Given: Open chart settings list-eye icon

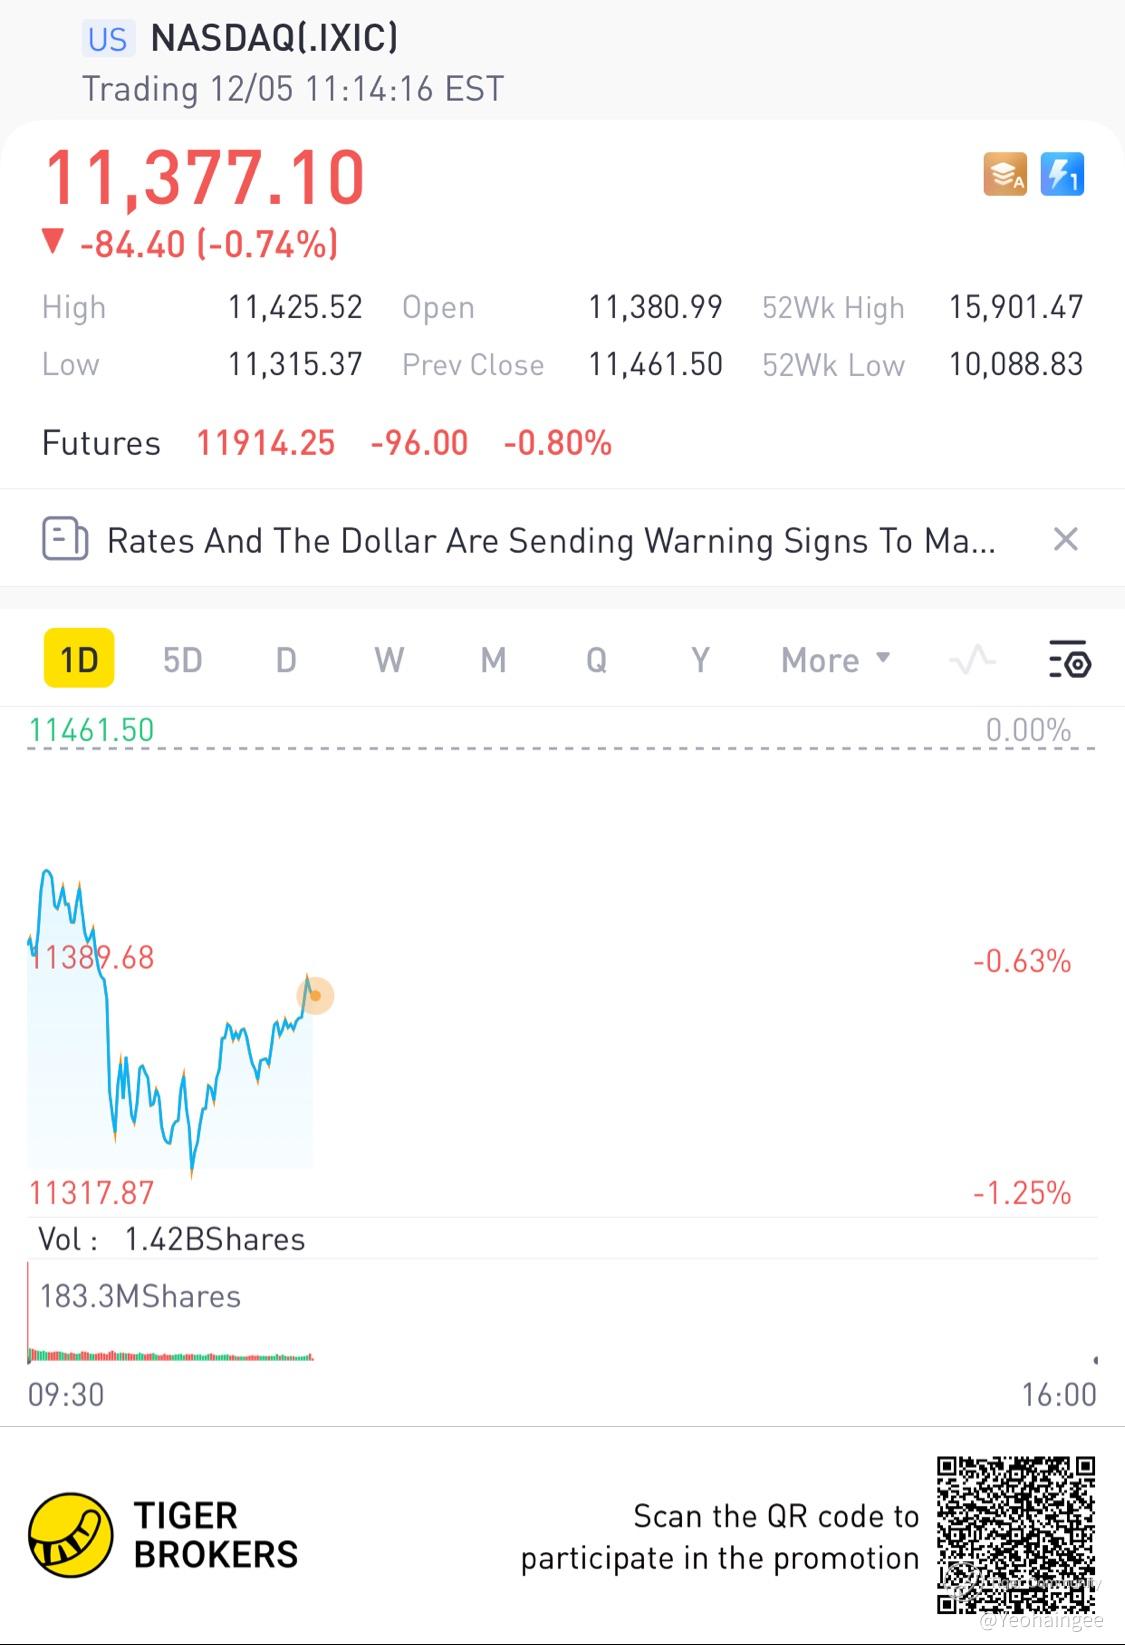Looking at the screenshot, I should tap(1069, 660).
